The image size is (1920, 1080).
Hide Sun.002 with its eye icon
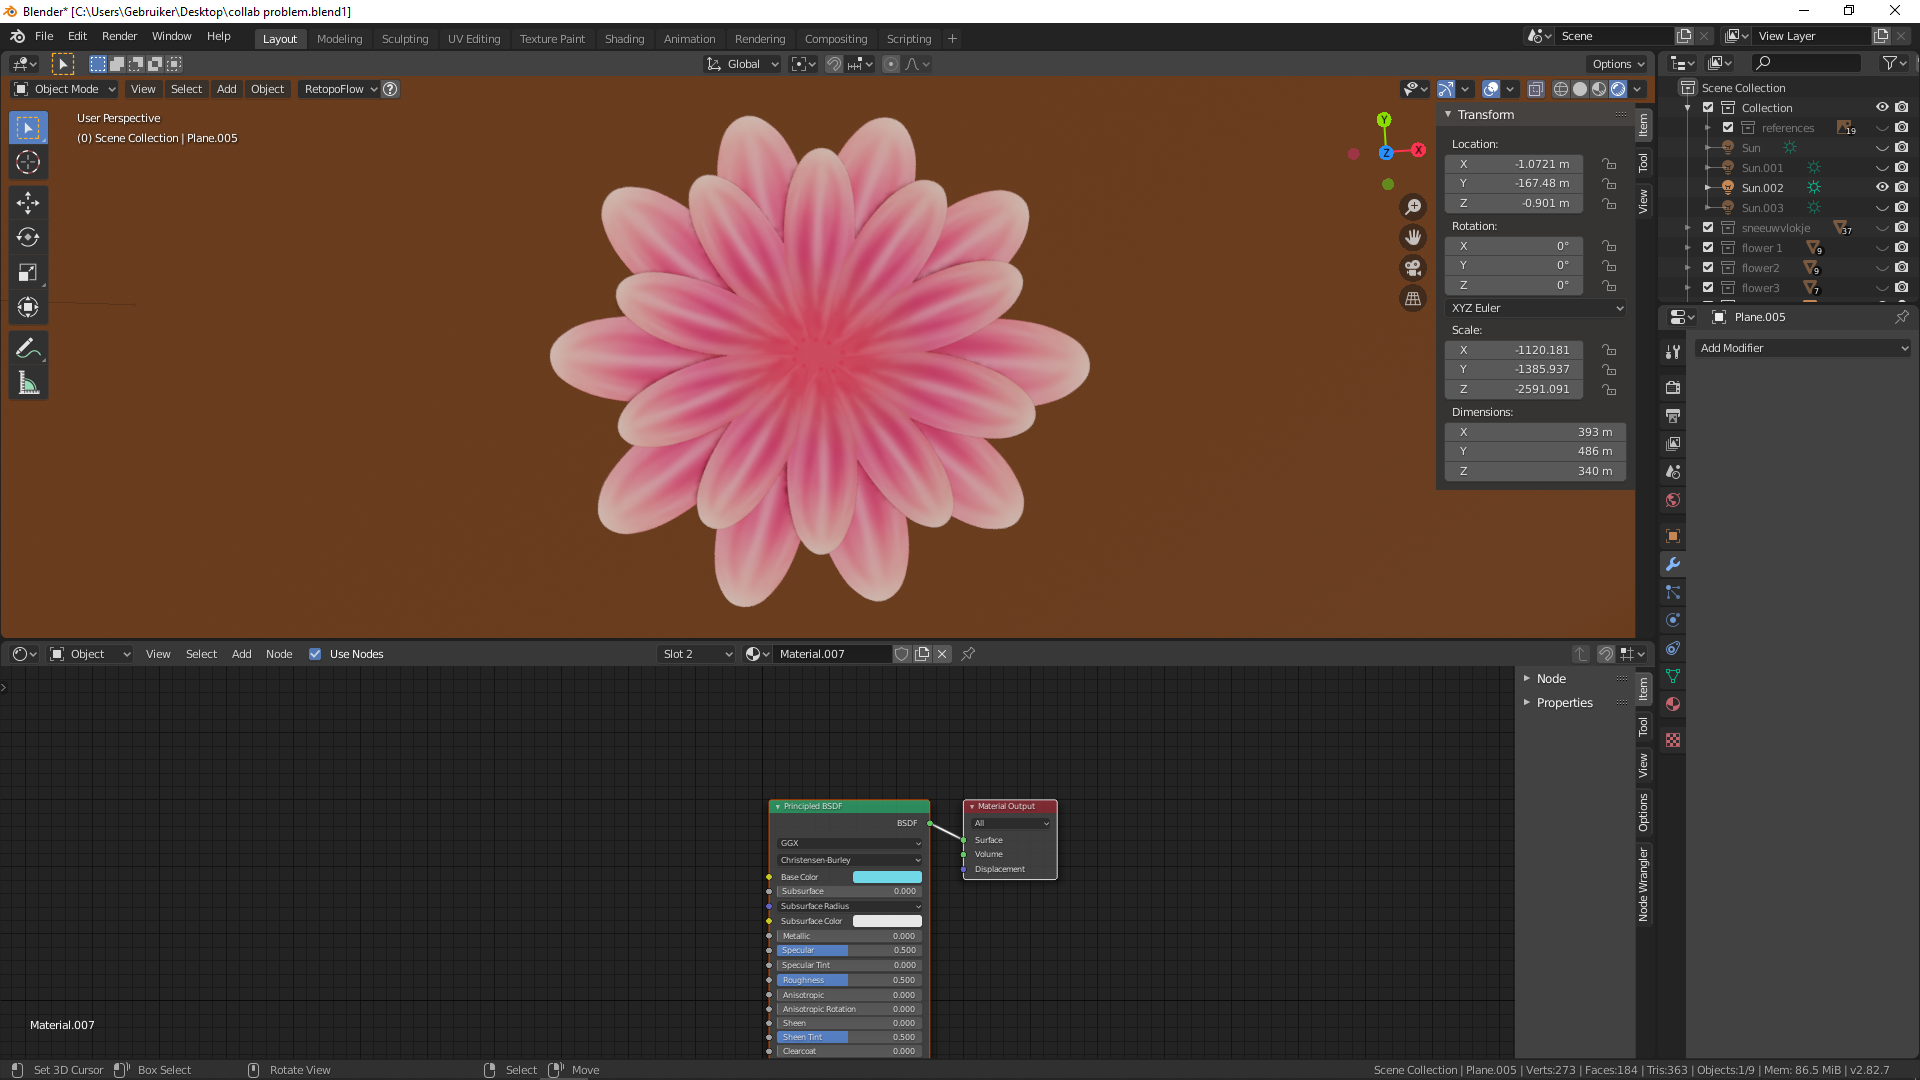point(1881,187)
